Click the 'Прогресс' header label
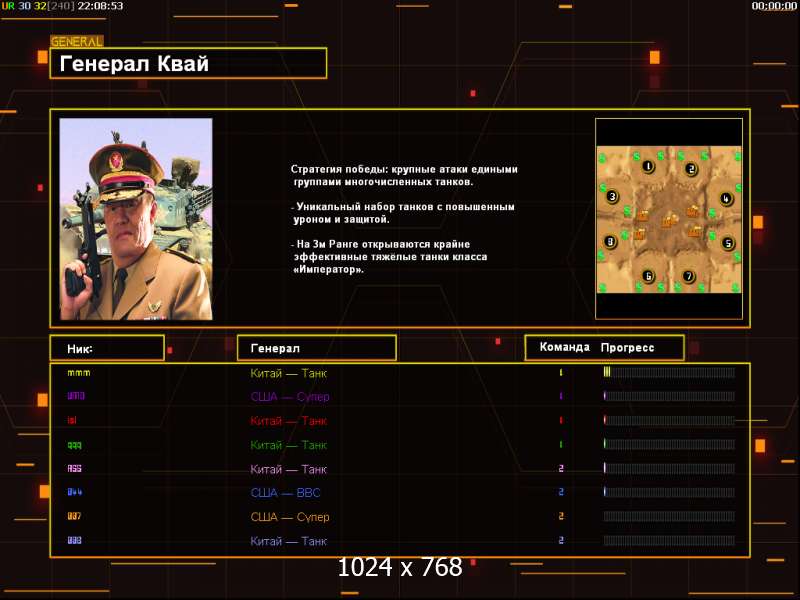 coord(627,347)
